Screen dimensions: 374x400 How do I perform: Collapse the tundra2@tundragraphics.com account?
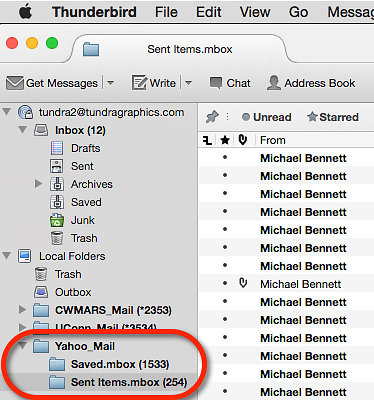7,112
